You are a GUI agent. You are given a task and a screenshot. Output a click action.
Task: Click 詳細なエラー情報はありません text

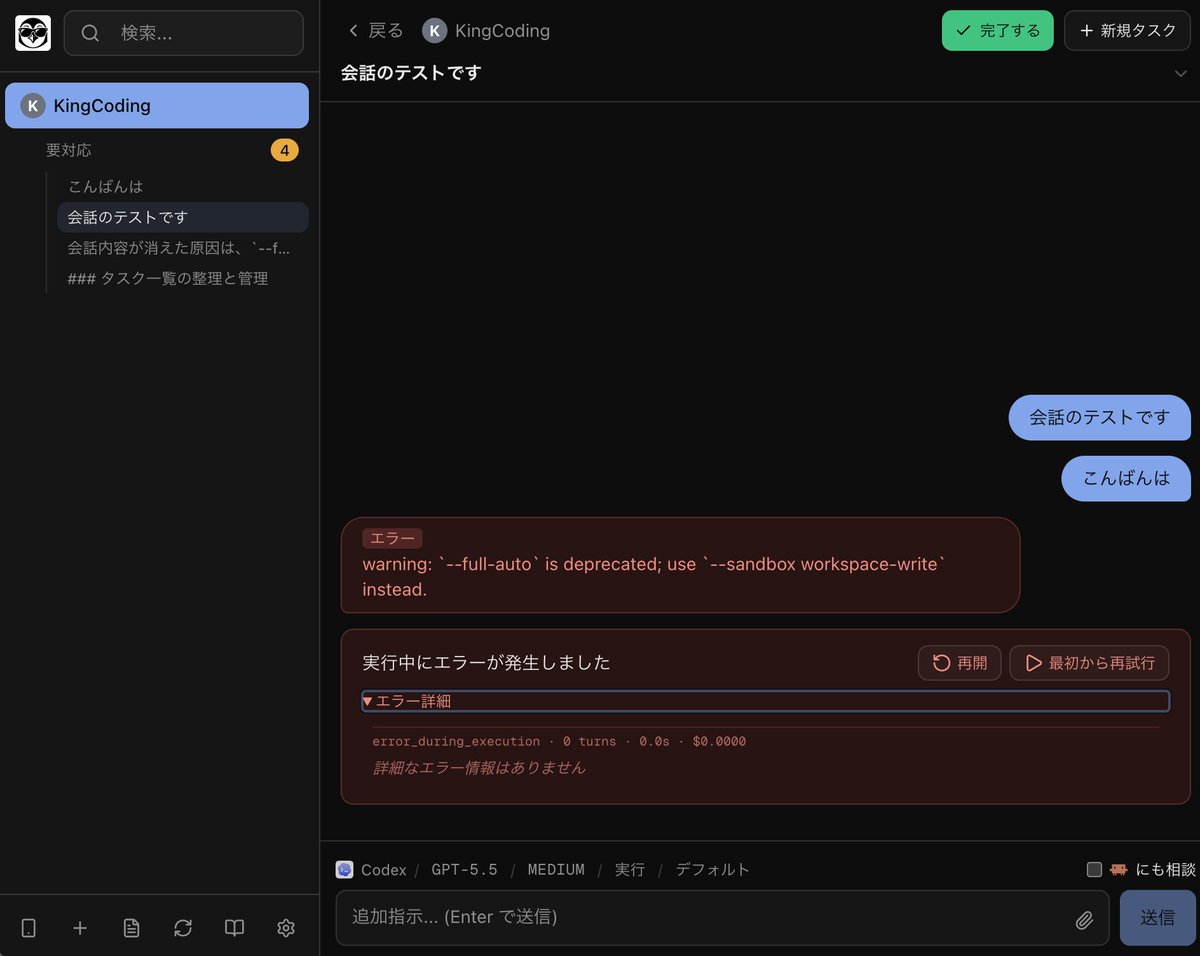pyautogui.click(x=479, y=768)
